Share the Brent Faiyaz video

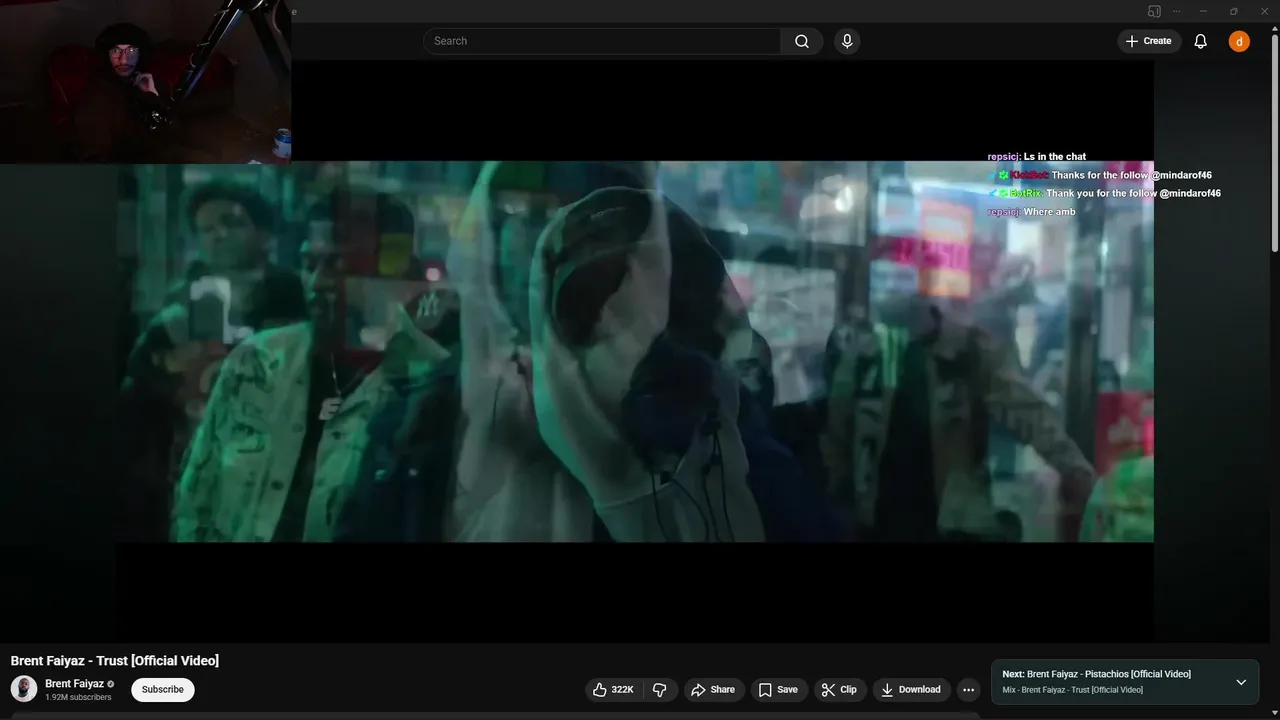[713, 689]
